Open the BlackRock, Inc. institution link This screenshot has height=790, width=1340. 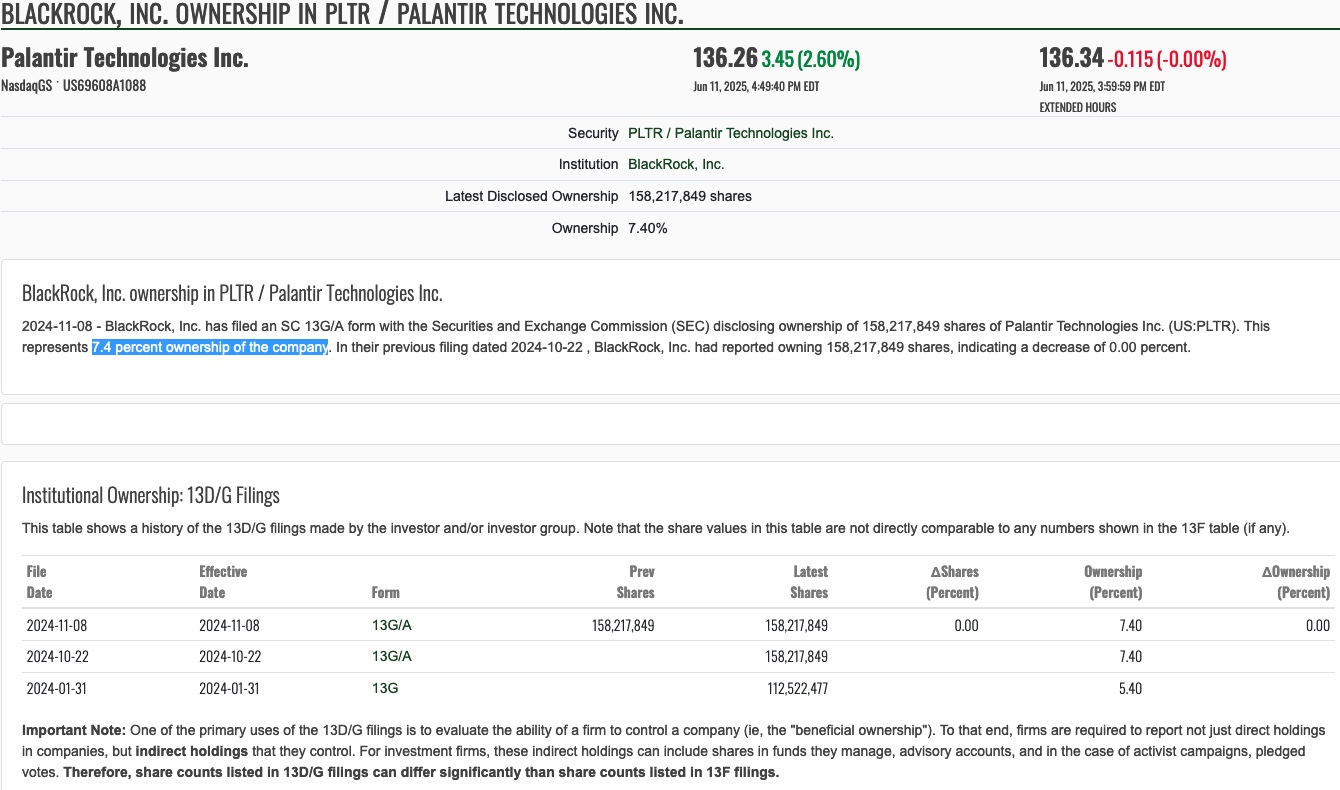pos(676,164)
